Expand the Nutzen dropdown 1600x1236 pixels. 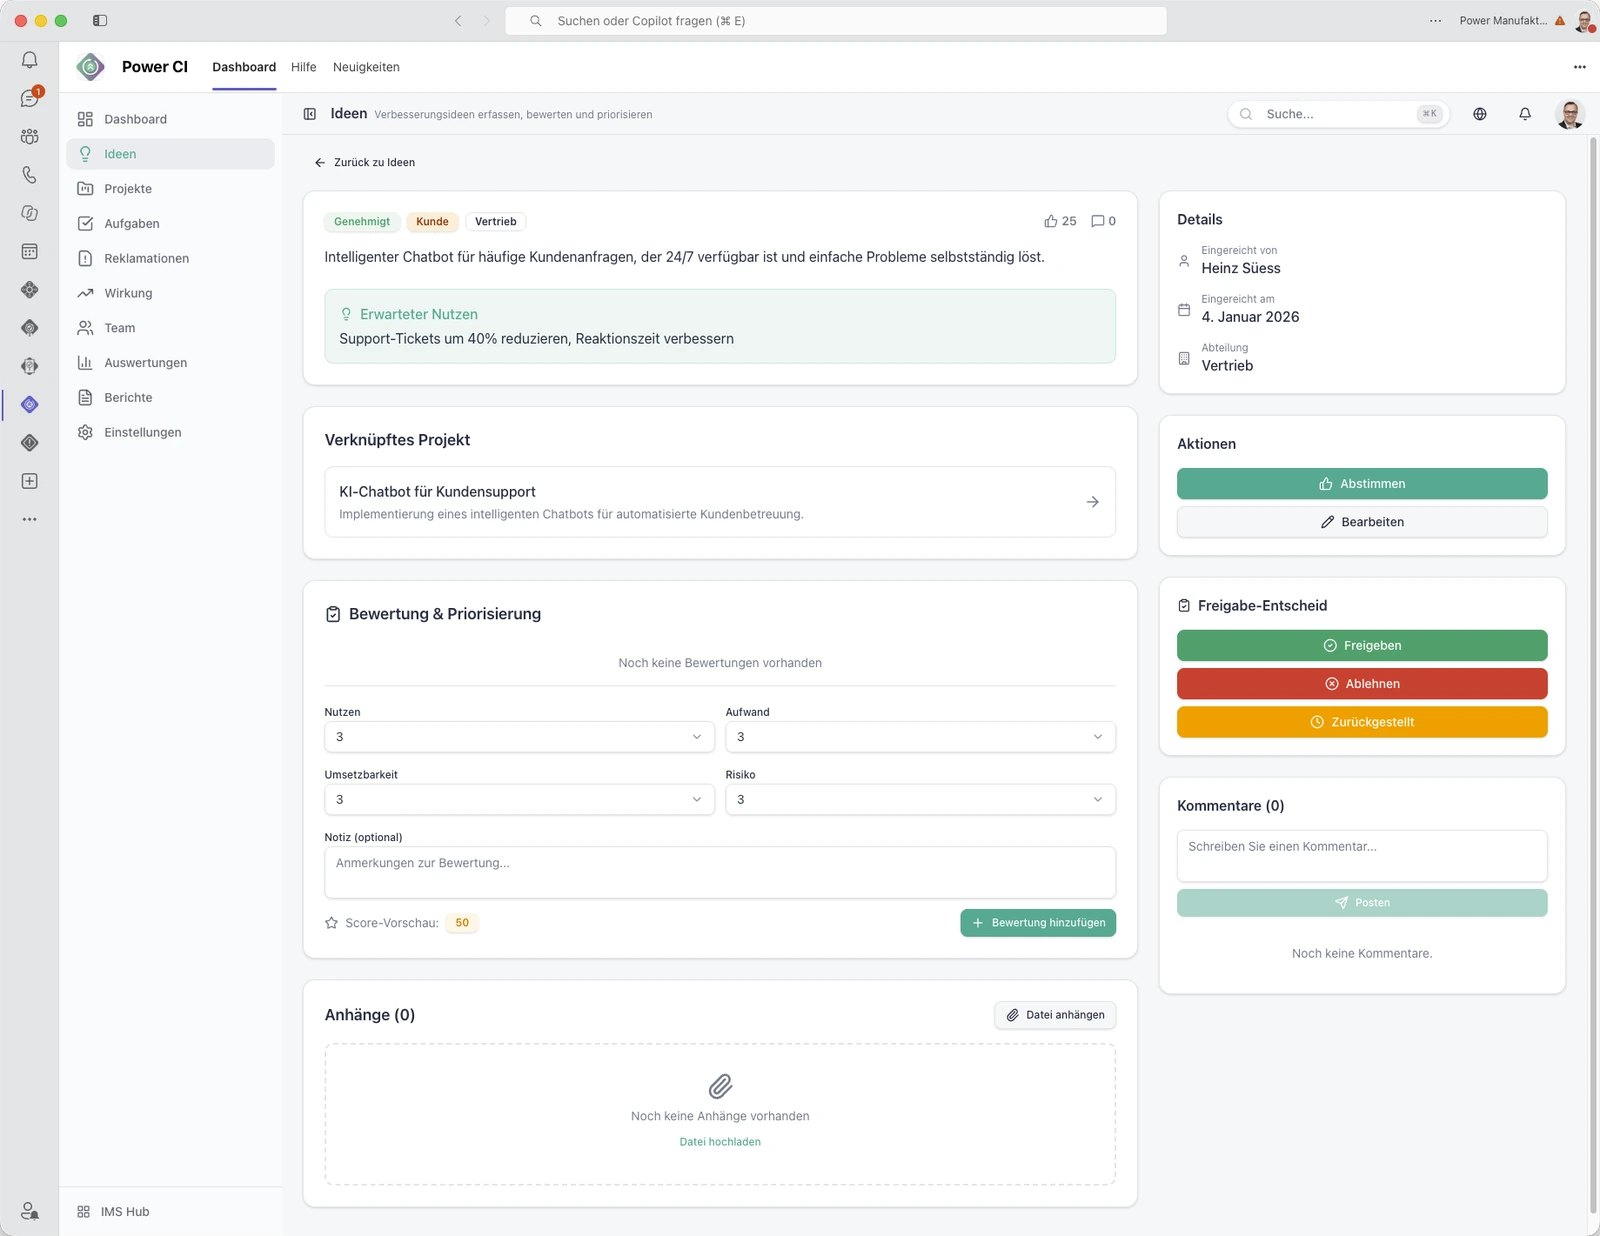click(x=519, y=737)
